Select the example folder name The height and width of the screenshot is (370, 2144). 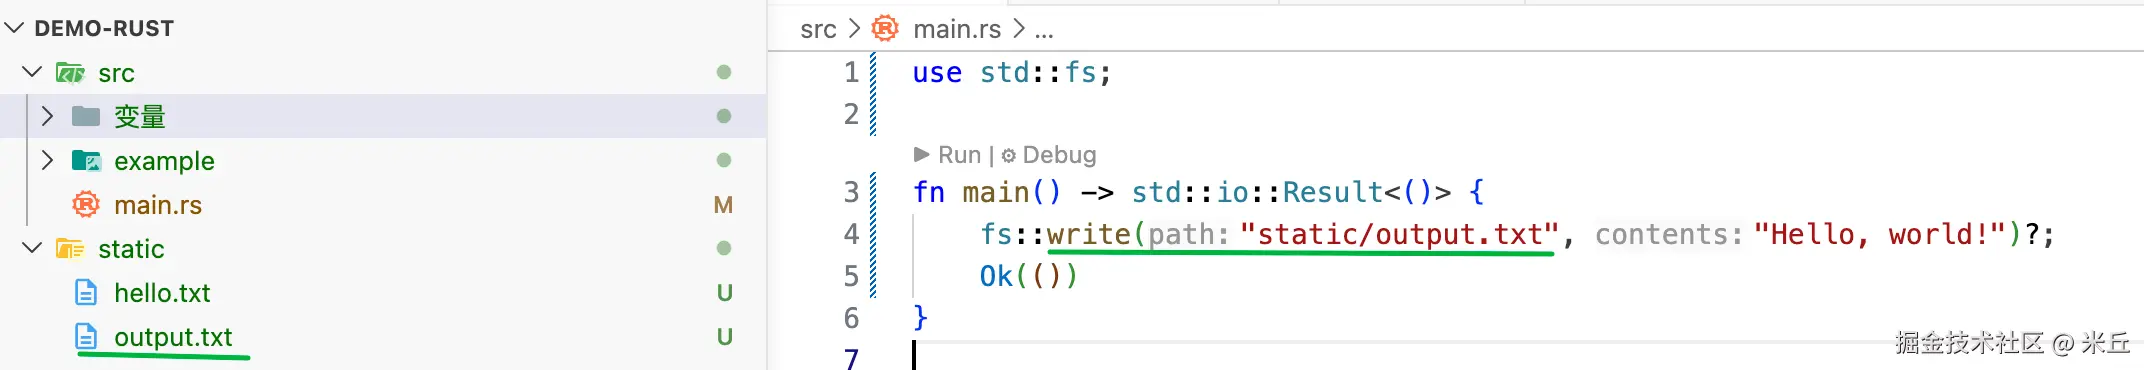(x=164, y=161)
